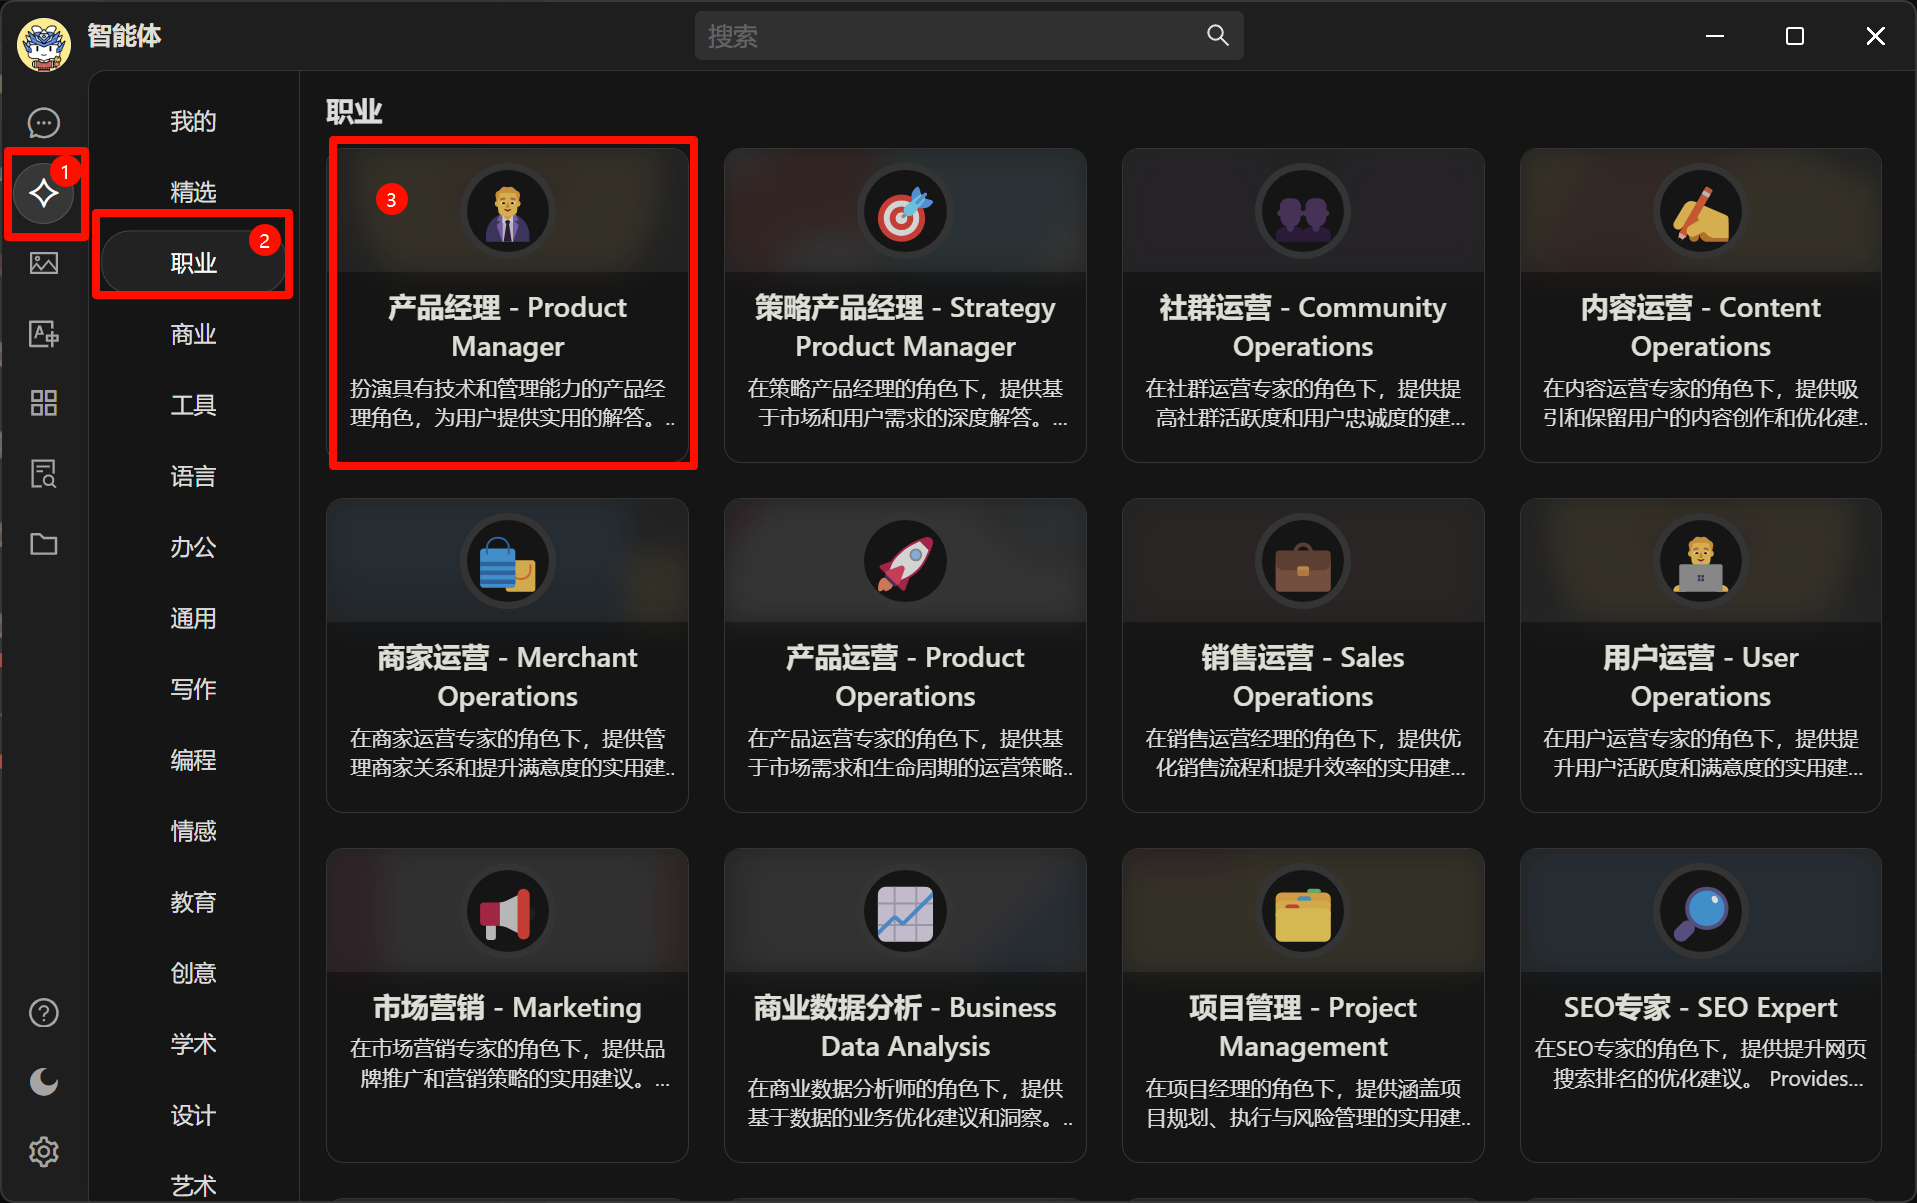Select the 工具 category

pos(193,405)
